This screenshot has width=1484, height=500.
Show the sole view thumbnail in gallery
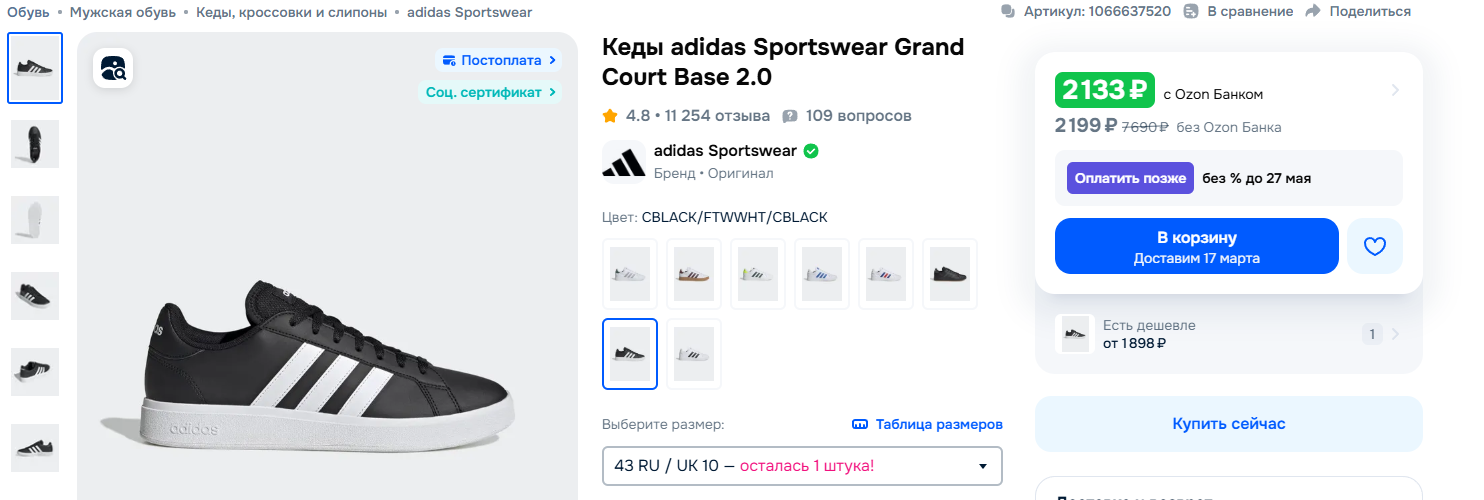[x=35, y=220]
